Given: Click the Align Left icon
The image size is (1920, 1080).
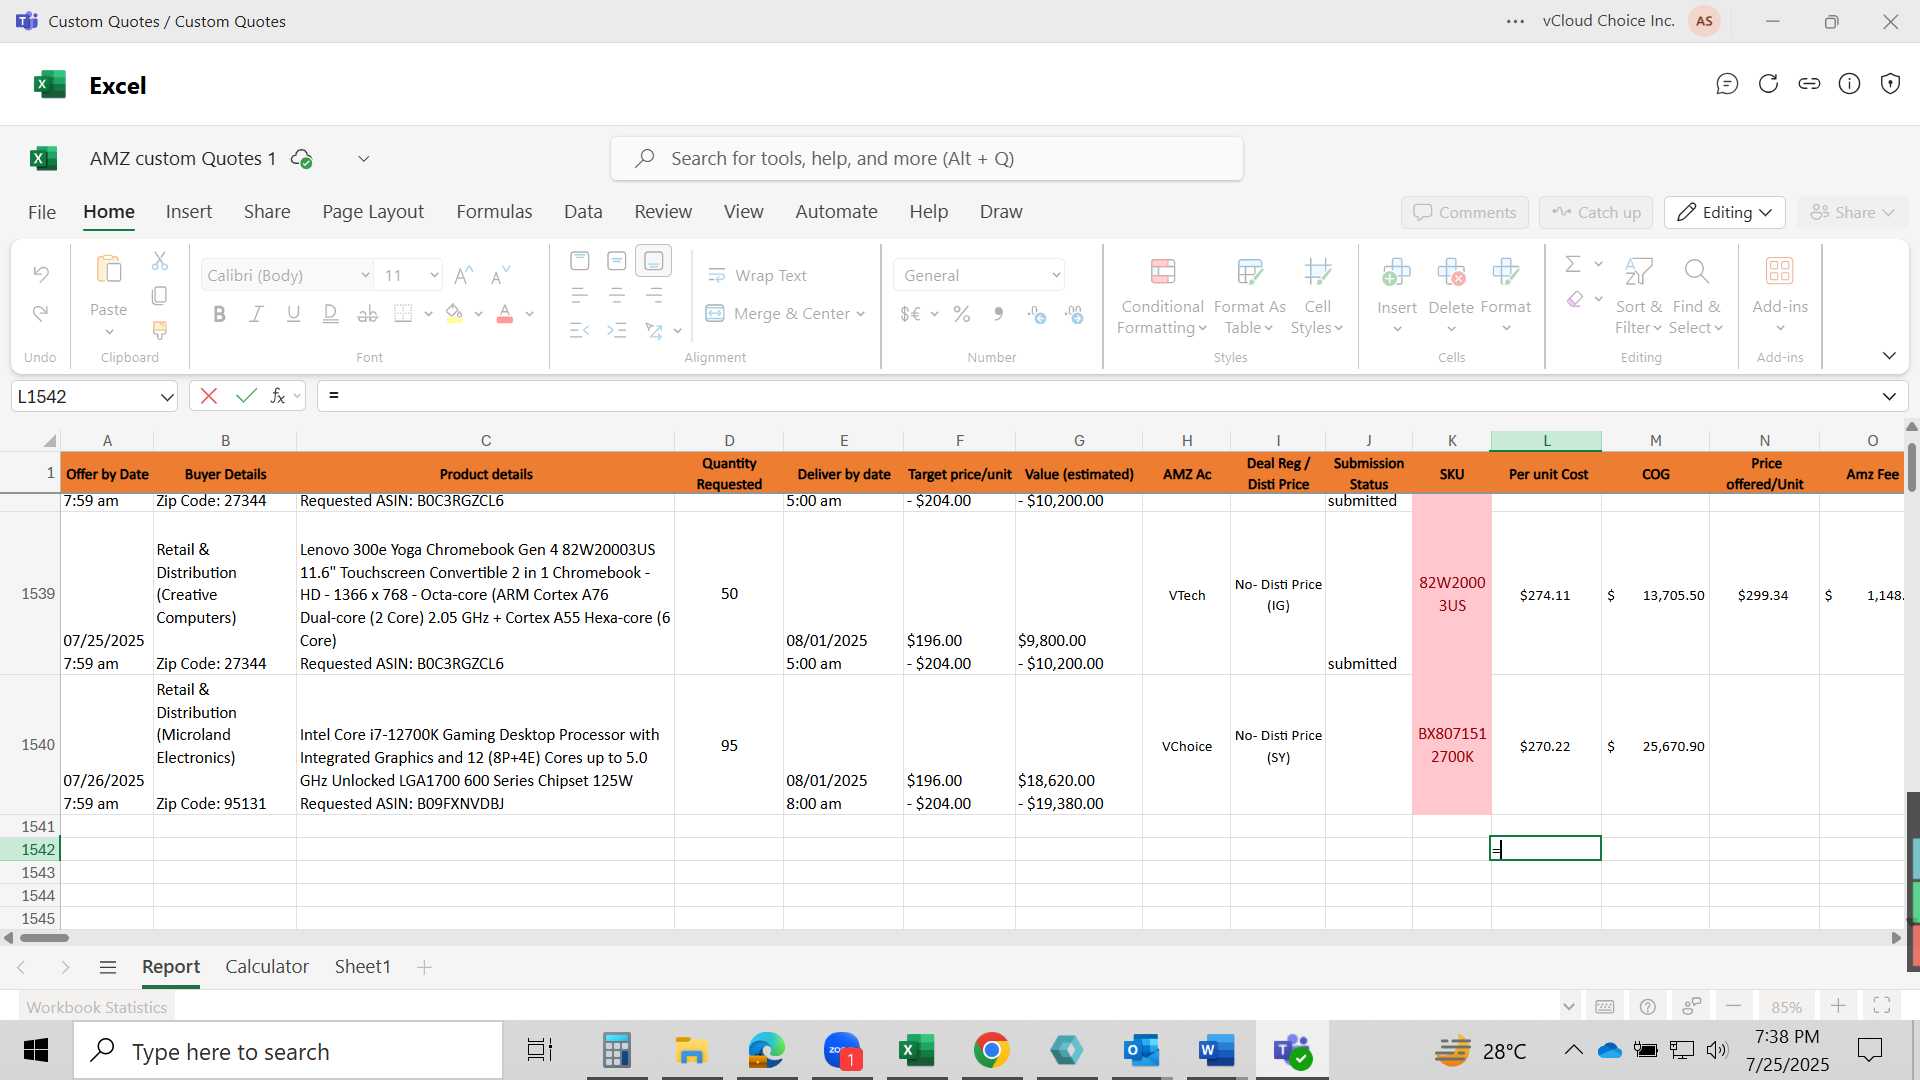Looking at the screenshot, I should tap(579, 295).
